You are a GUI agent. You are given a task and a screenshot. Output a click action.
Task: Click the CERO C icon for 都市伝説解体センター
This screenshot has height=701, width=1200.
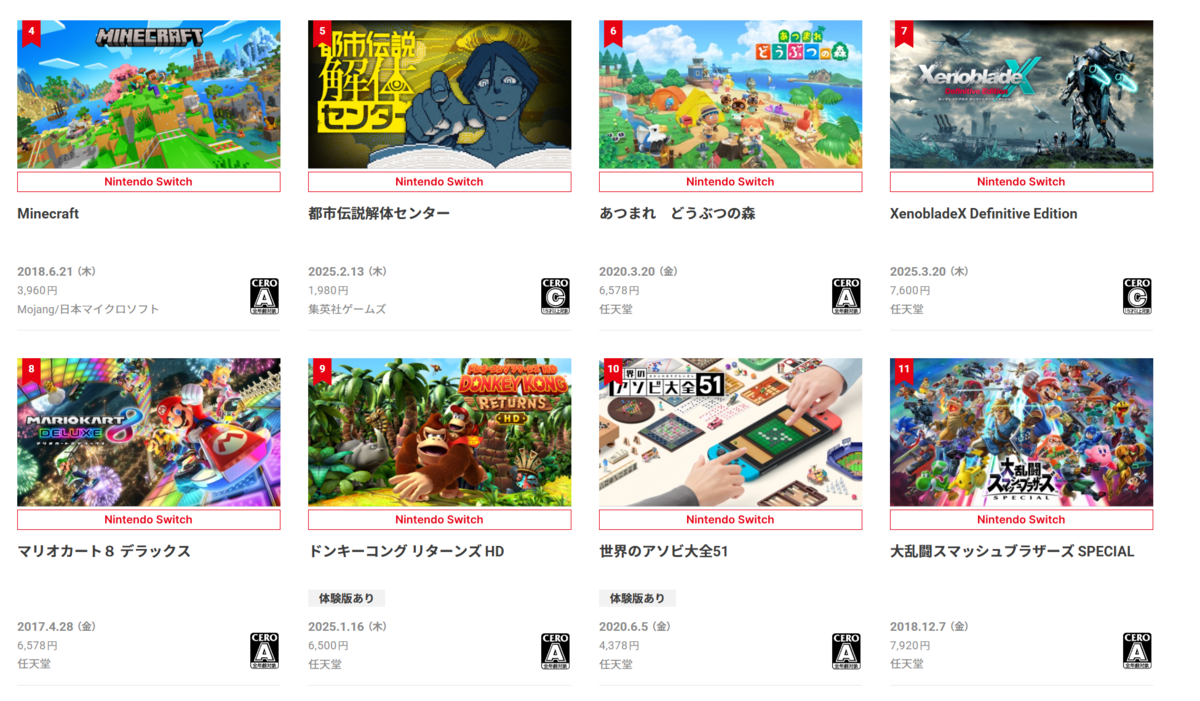(x=555, y=296)
